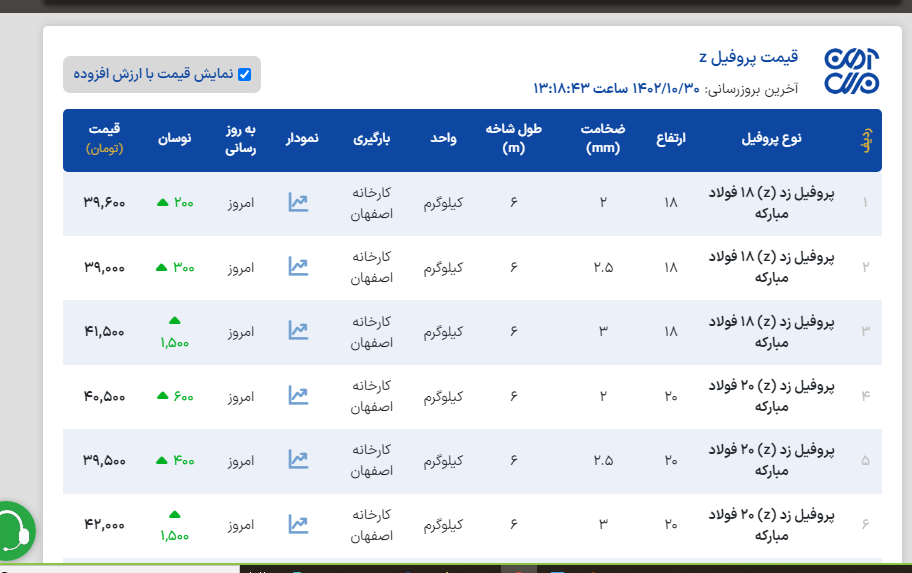912x573 pixels.
Task: Click the 1,500 fluctuation in row 3
Action: coord(175,342)
